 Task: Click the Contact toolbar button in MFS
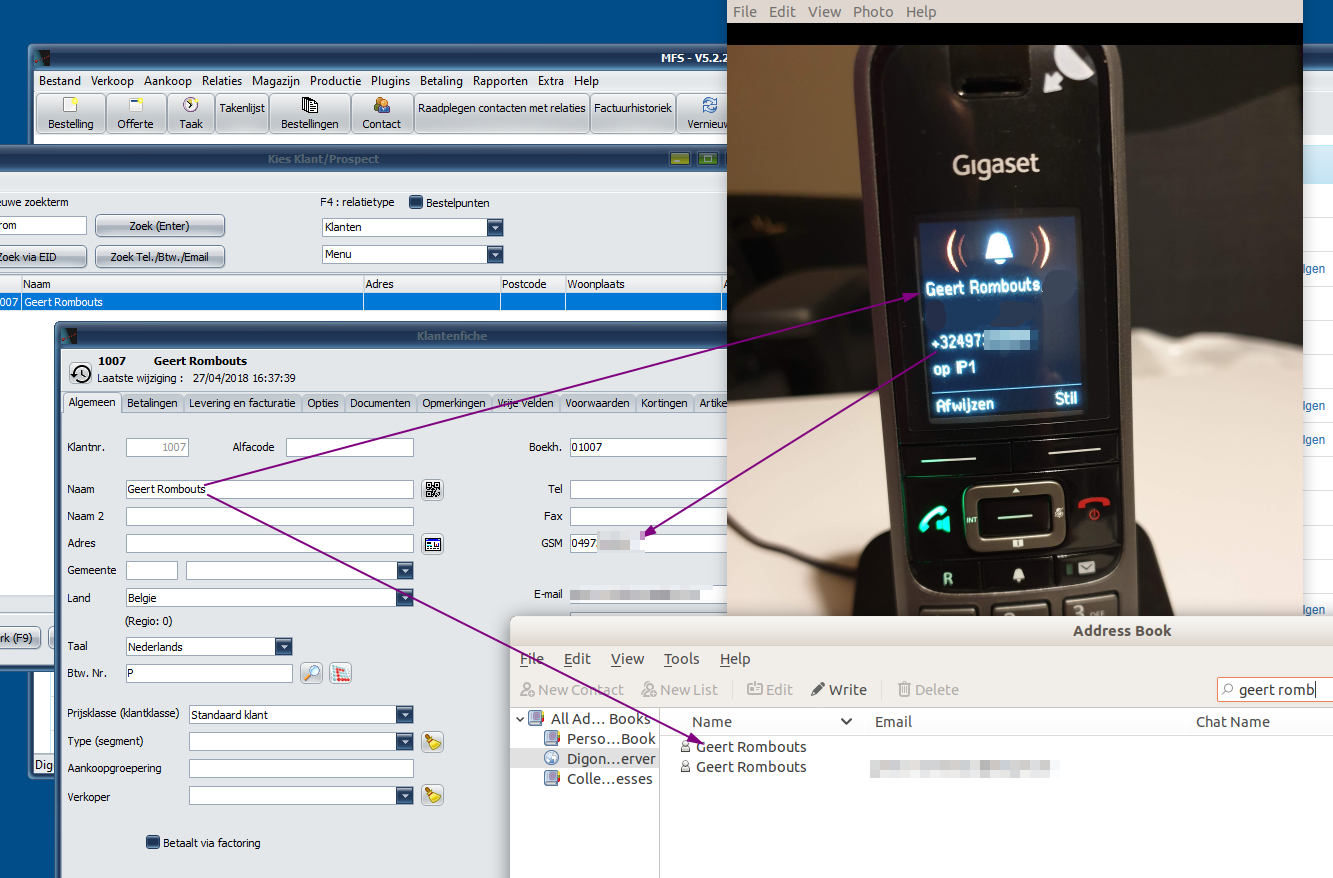click(381, 113)
